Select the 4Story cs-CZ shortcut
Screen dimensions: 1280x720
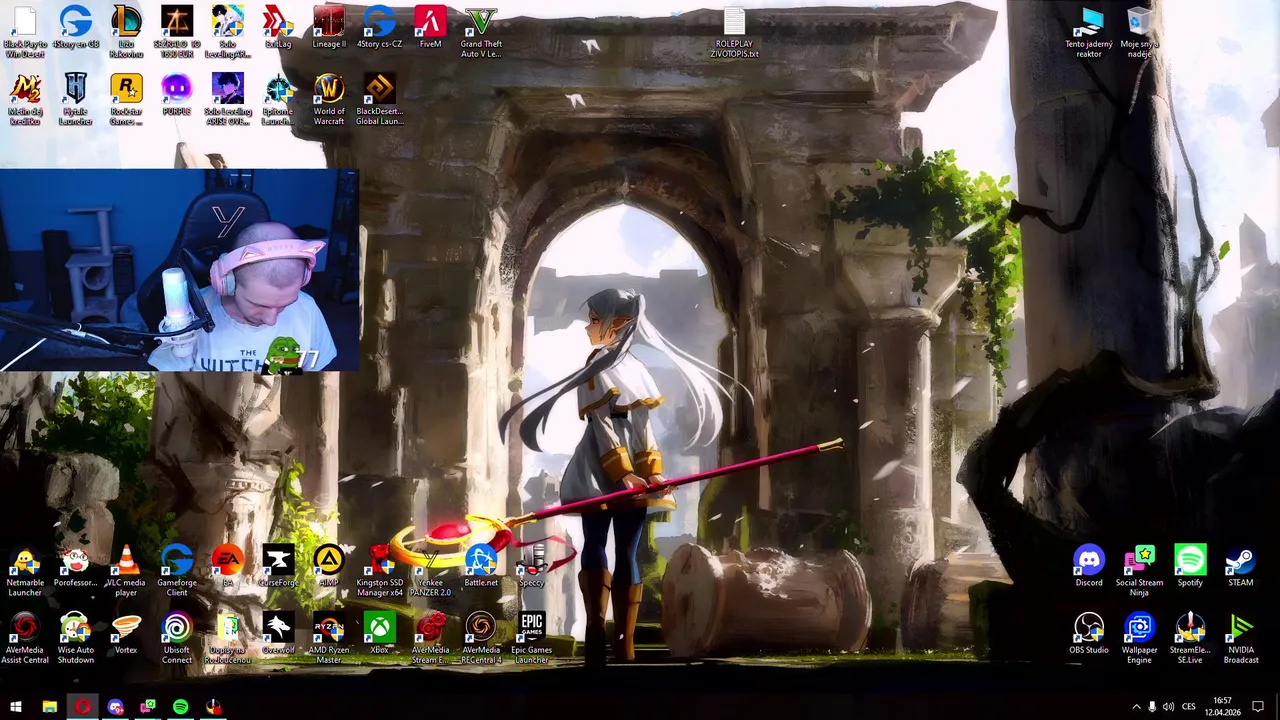coord(379,28)
